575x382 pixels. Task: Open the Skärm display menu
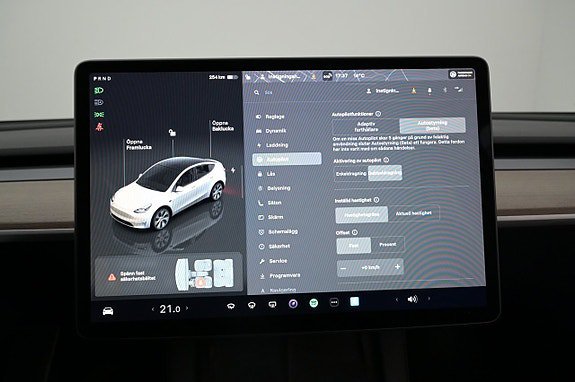click(x=270, y=217)
